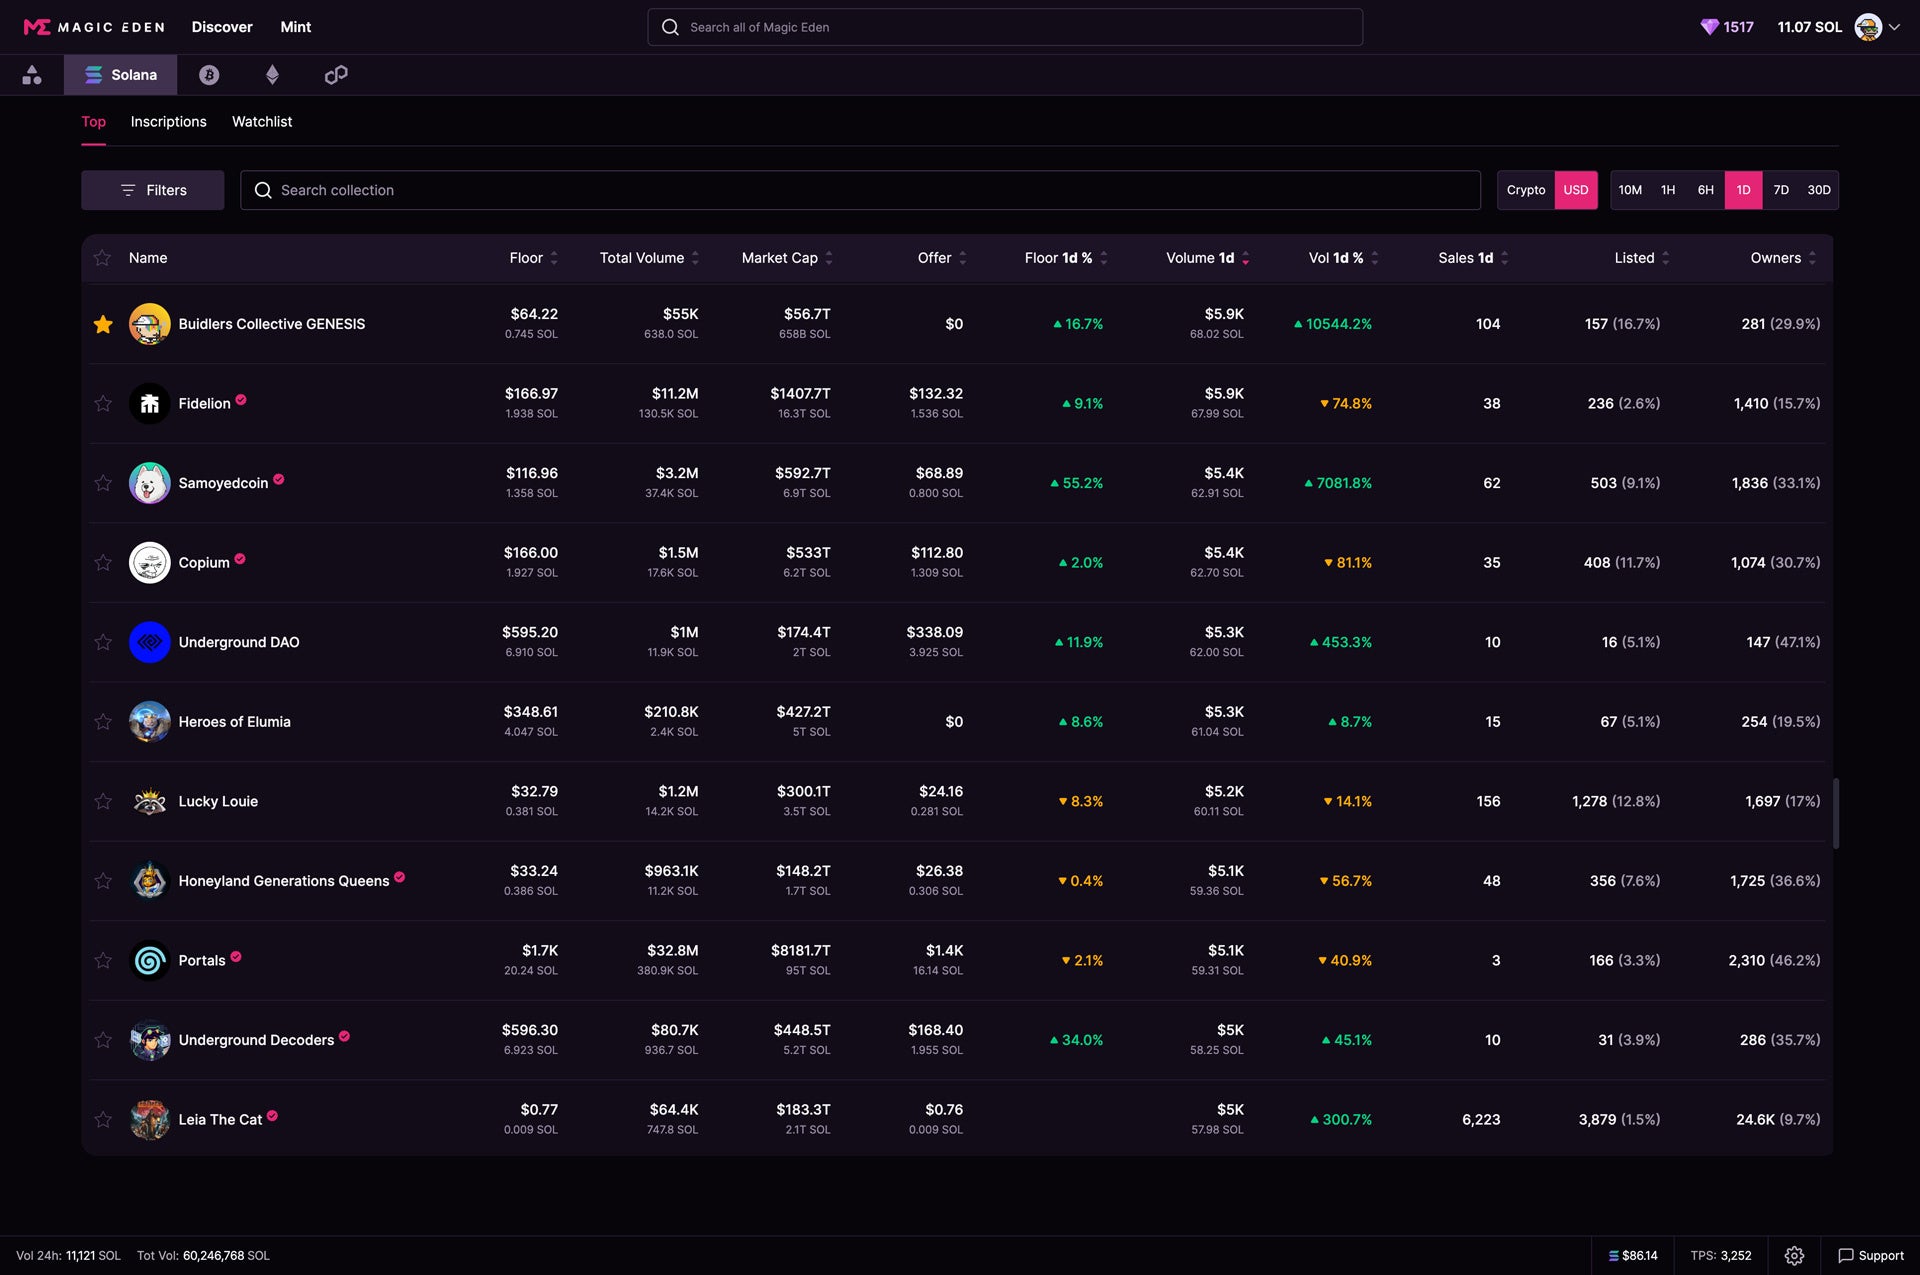
Task: Switch to the Bitcoin chain icon
Action: (209, 75)
